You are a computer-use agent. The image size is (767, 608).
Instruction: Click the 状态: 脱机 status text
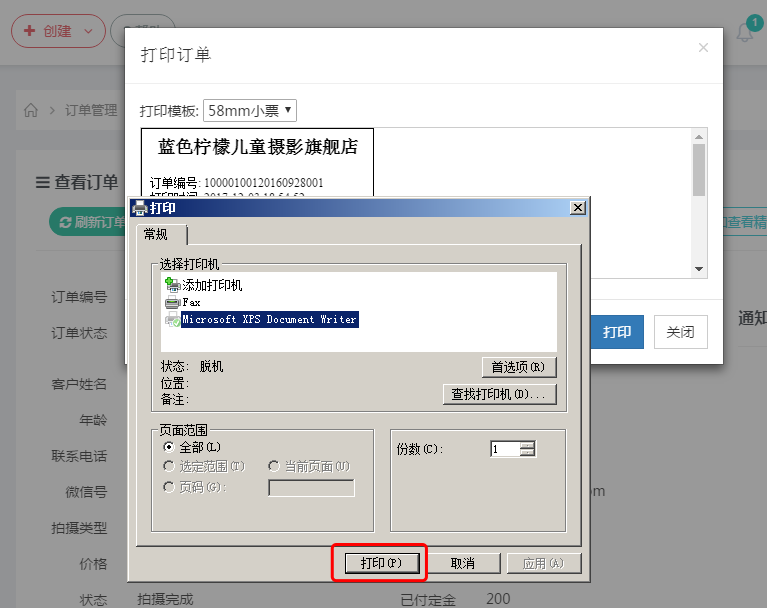click(192, 366)
